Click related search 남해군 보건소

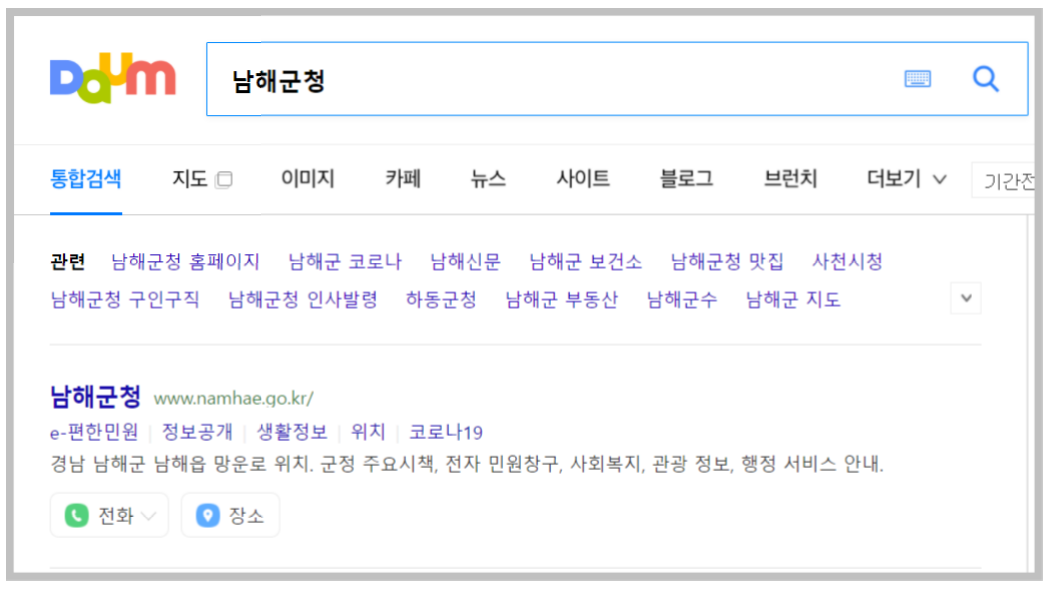coord(586,261)
